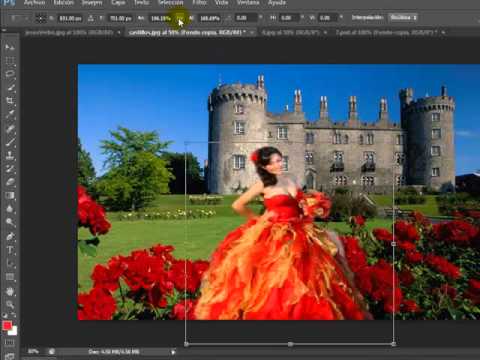
Task: Open the Capa menu
Action: click(x=118, y=3)
